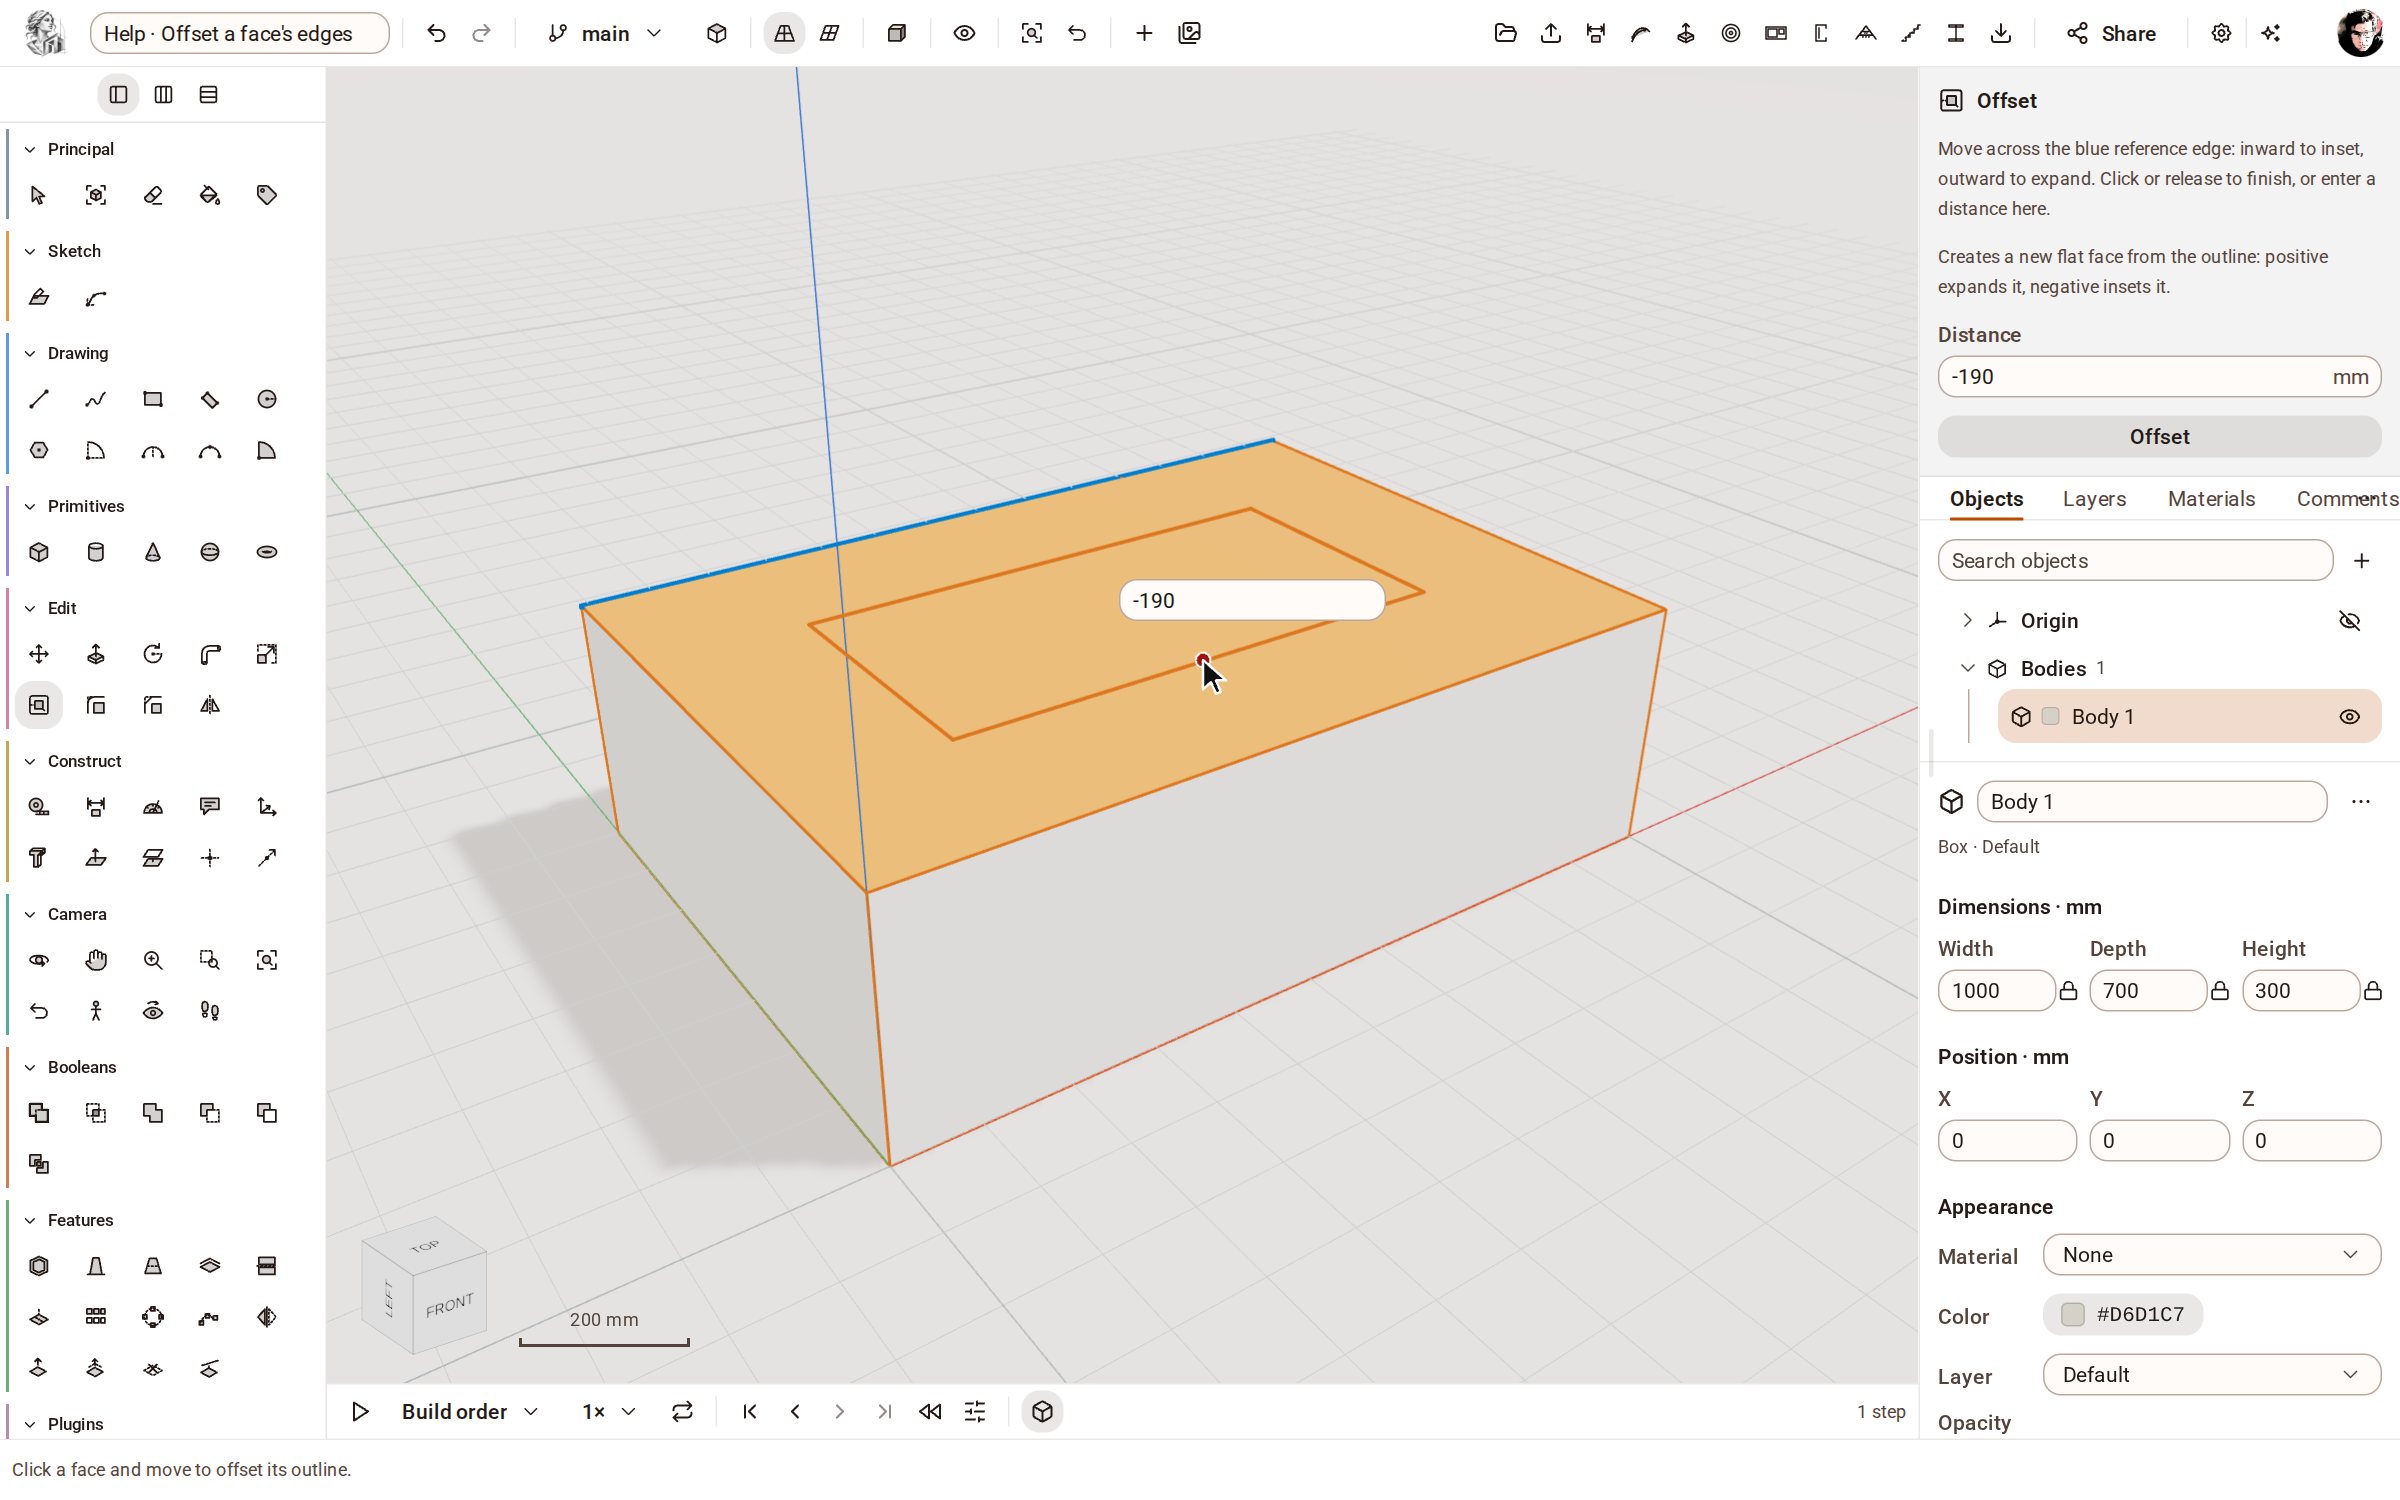This screenshot has height=1500, width=2400.
Task: Activate the Move tool in Edit
Action: pos(38,654)
